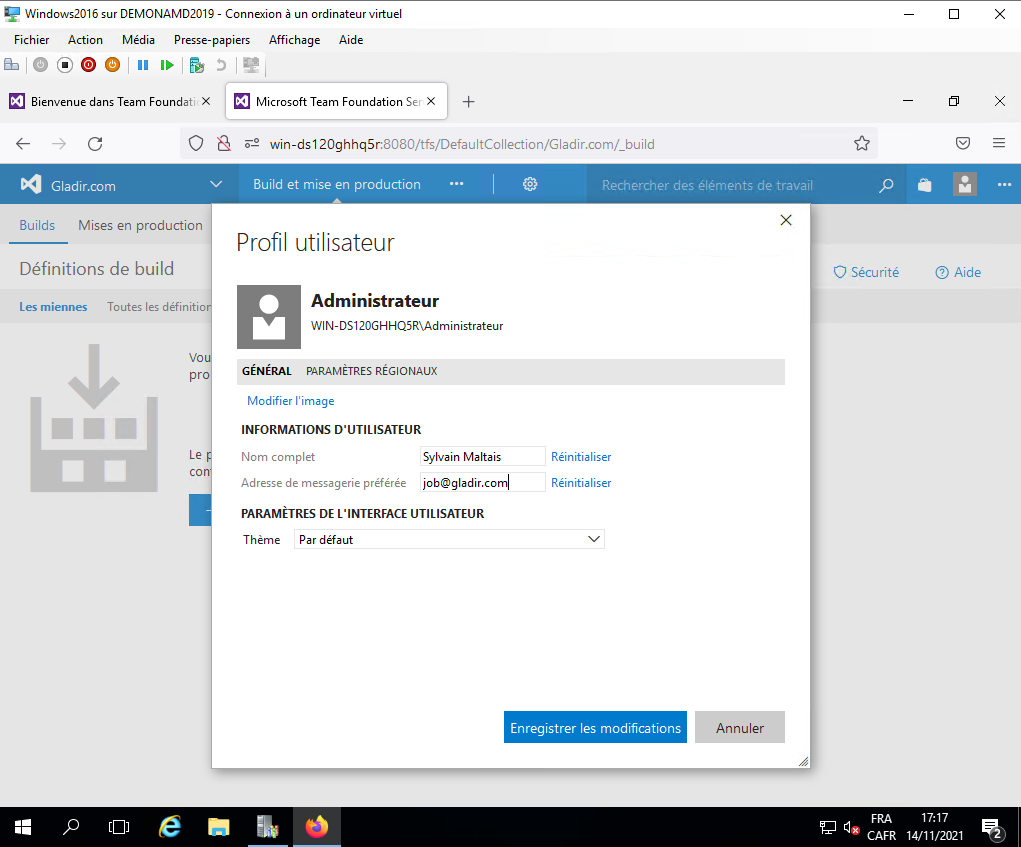Reload the page in Firefox
Image resolution: width=1021 pixels, height=847 pixels.
pos(95,144)
